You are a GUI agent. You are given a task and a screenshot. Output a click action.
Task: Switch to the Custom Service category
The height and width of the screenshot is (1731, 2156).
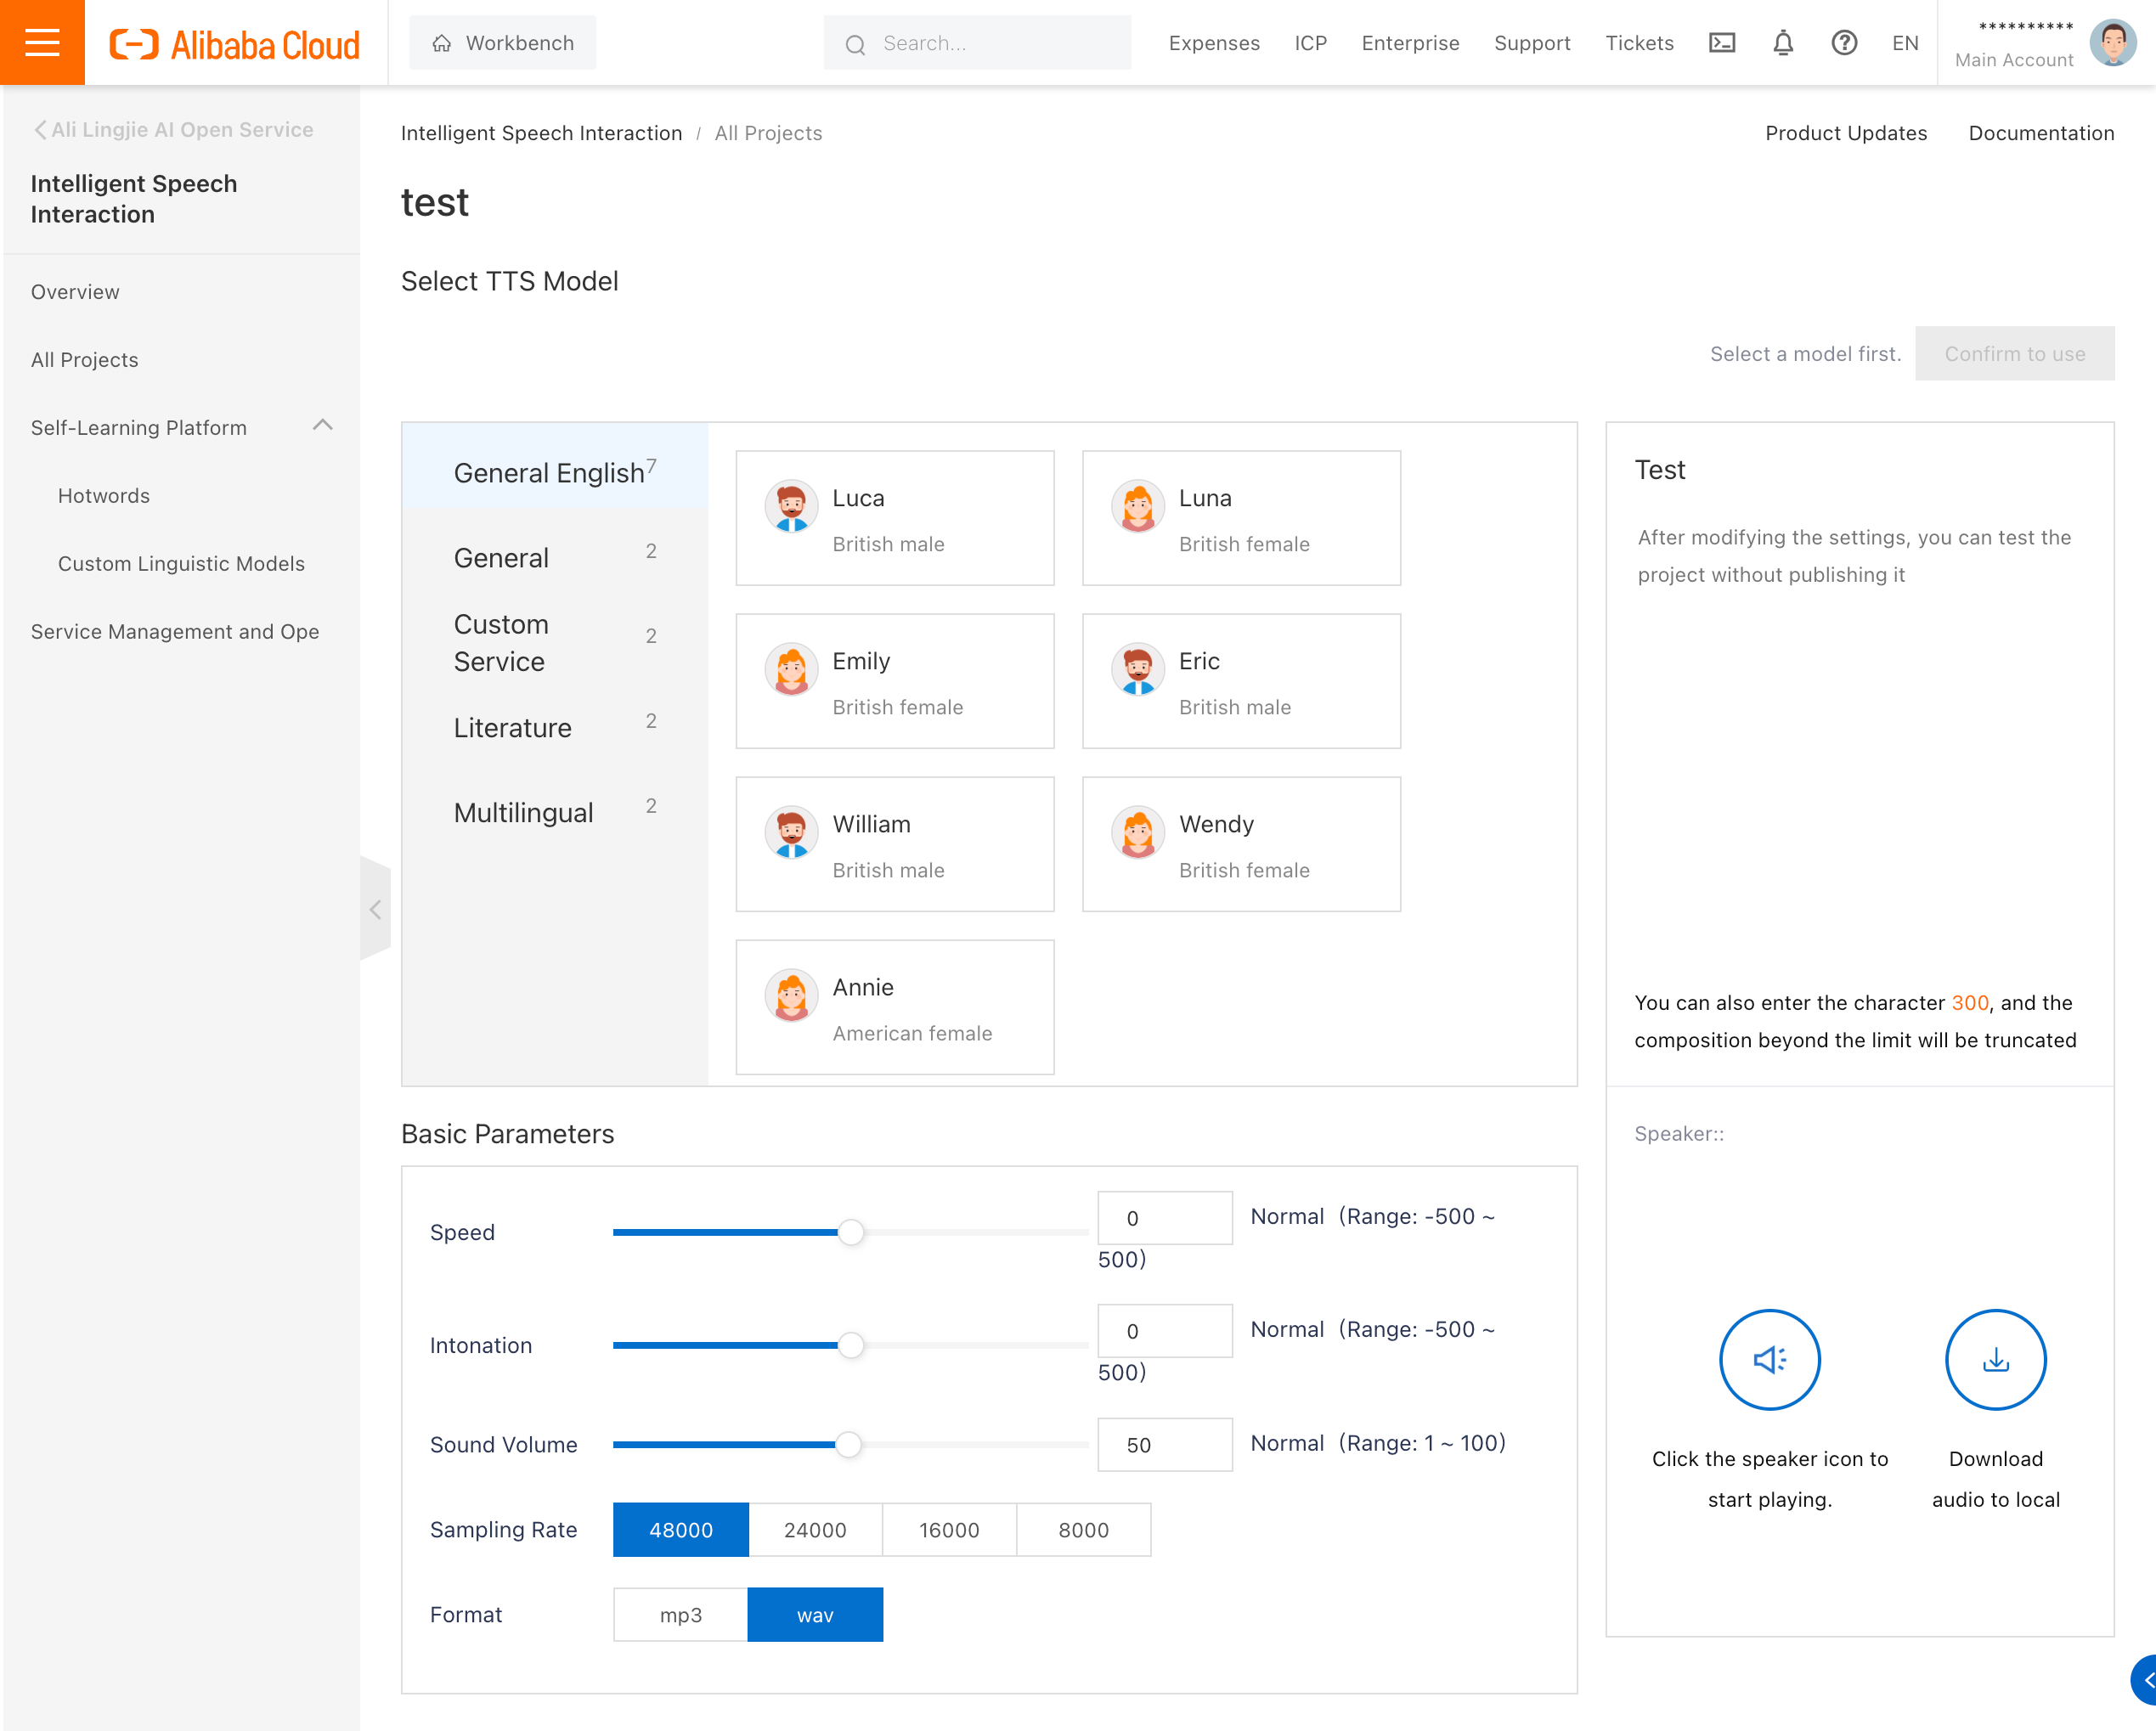coord(501,642)
